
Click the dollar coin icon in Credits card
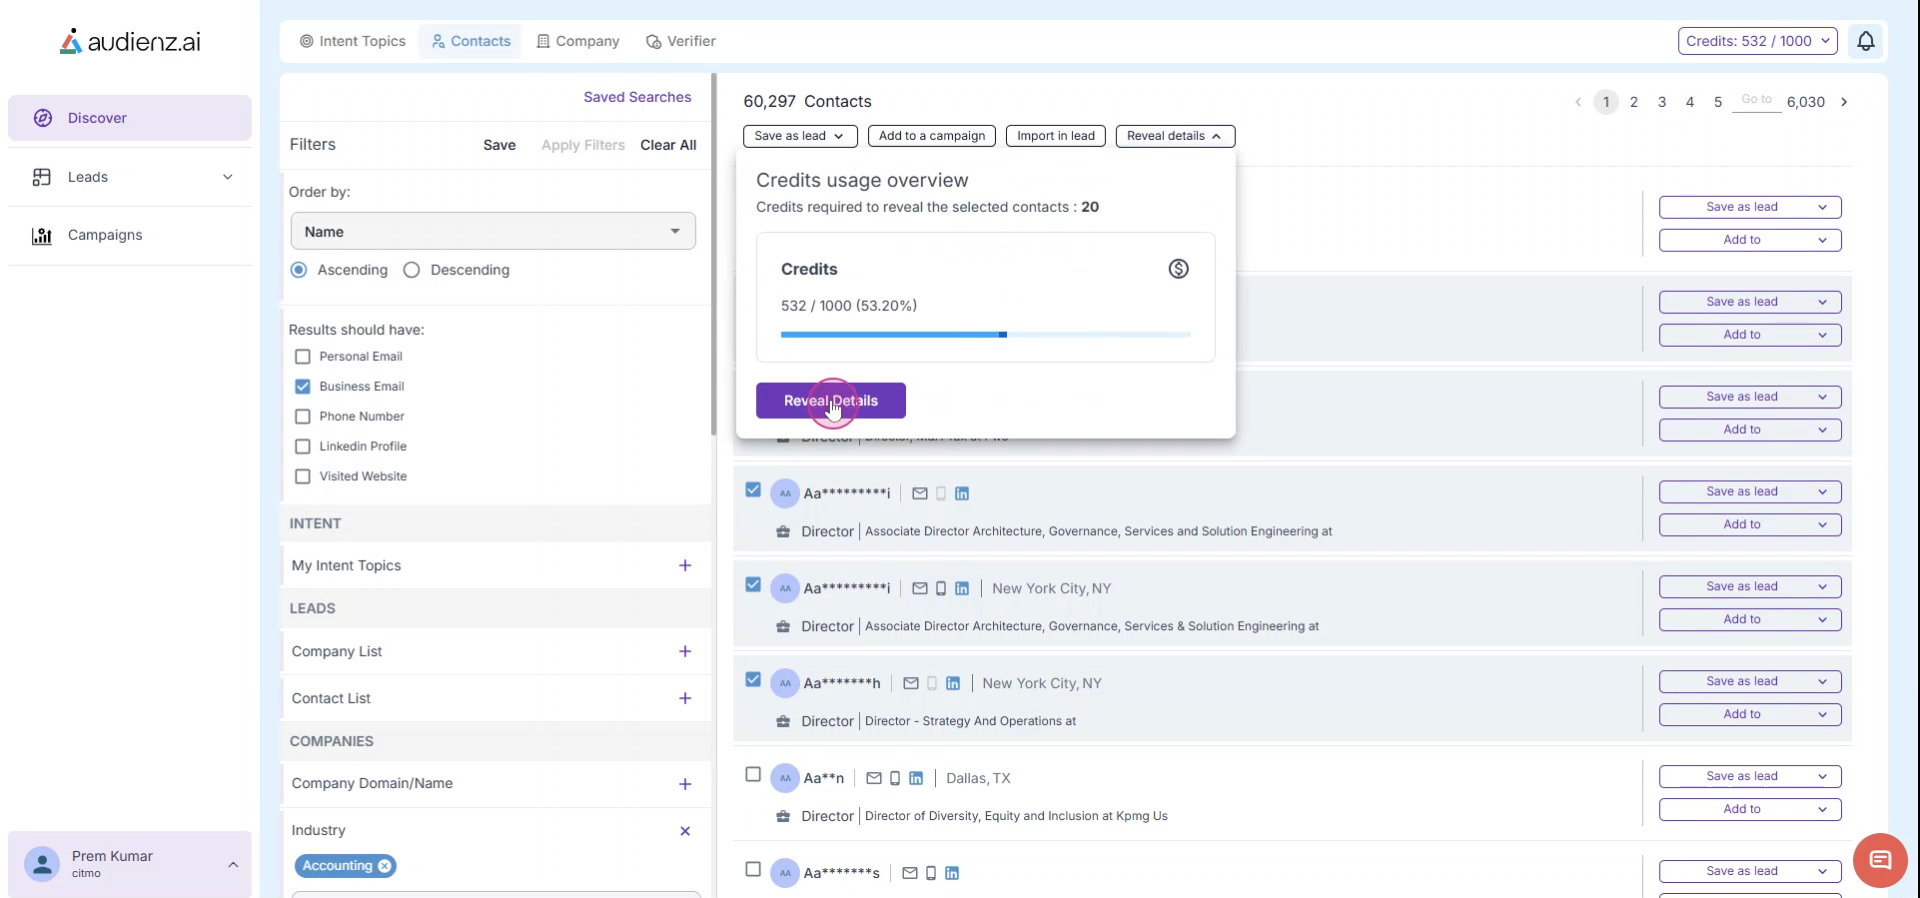pos(1178,269)
